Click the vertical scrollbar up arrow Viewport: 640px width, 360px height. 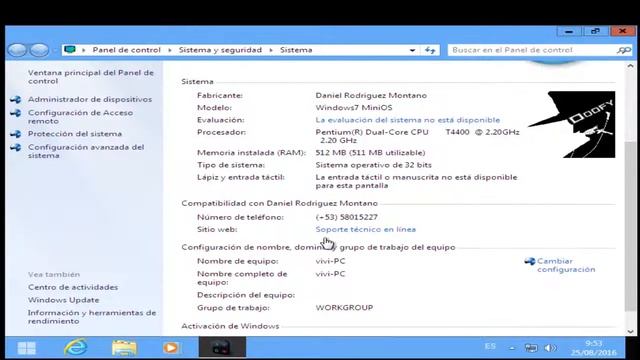point(631,66)
